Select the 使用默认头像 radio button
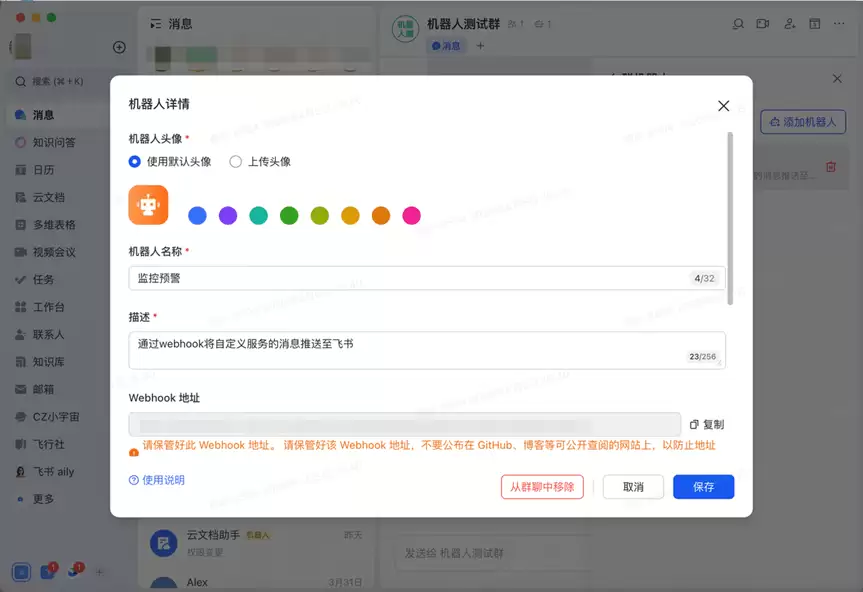Screen dimensions: 863x592 134,162
